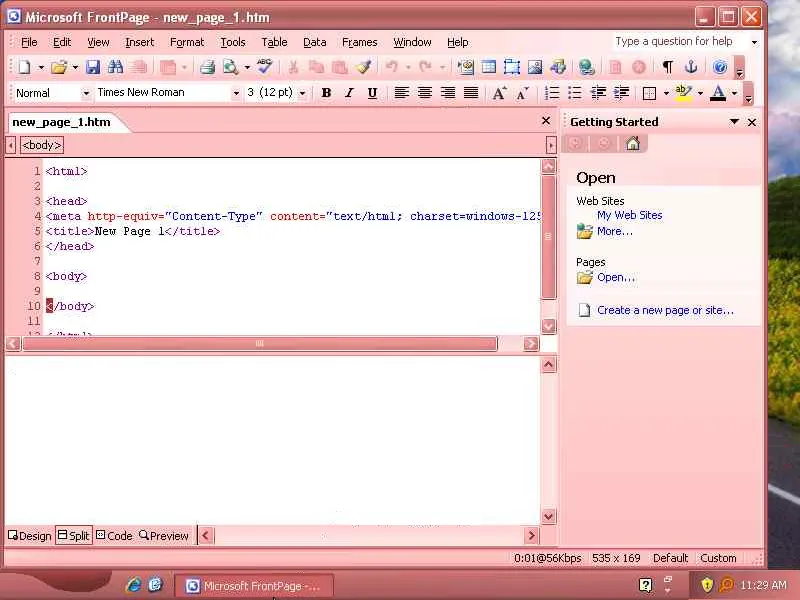Insert a picture from file icon
The height and width of the screenshot is (600, 800).
click(x=535, y=67)
